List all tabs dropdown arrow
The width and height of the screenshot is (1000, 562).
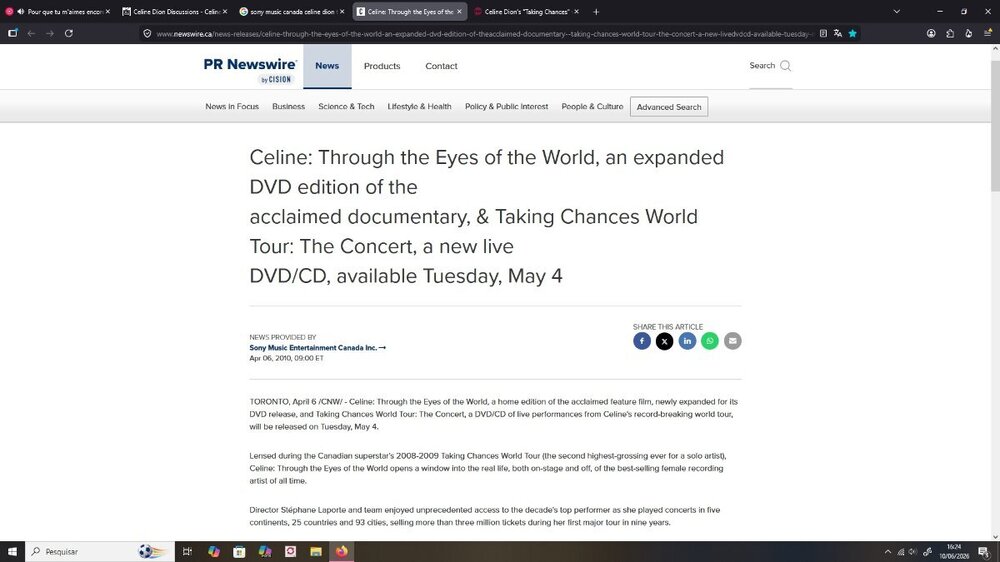(x=896, y=11)
